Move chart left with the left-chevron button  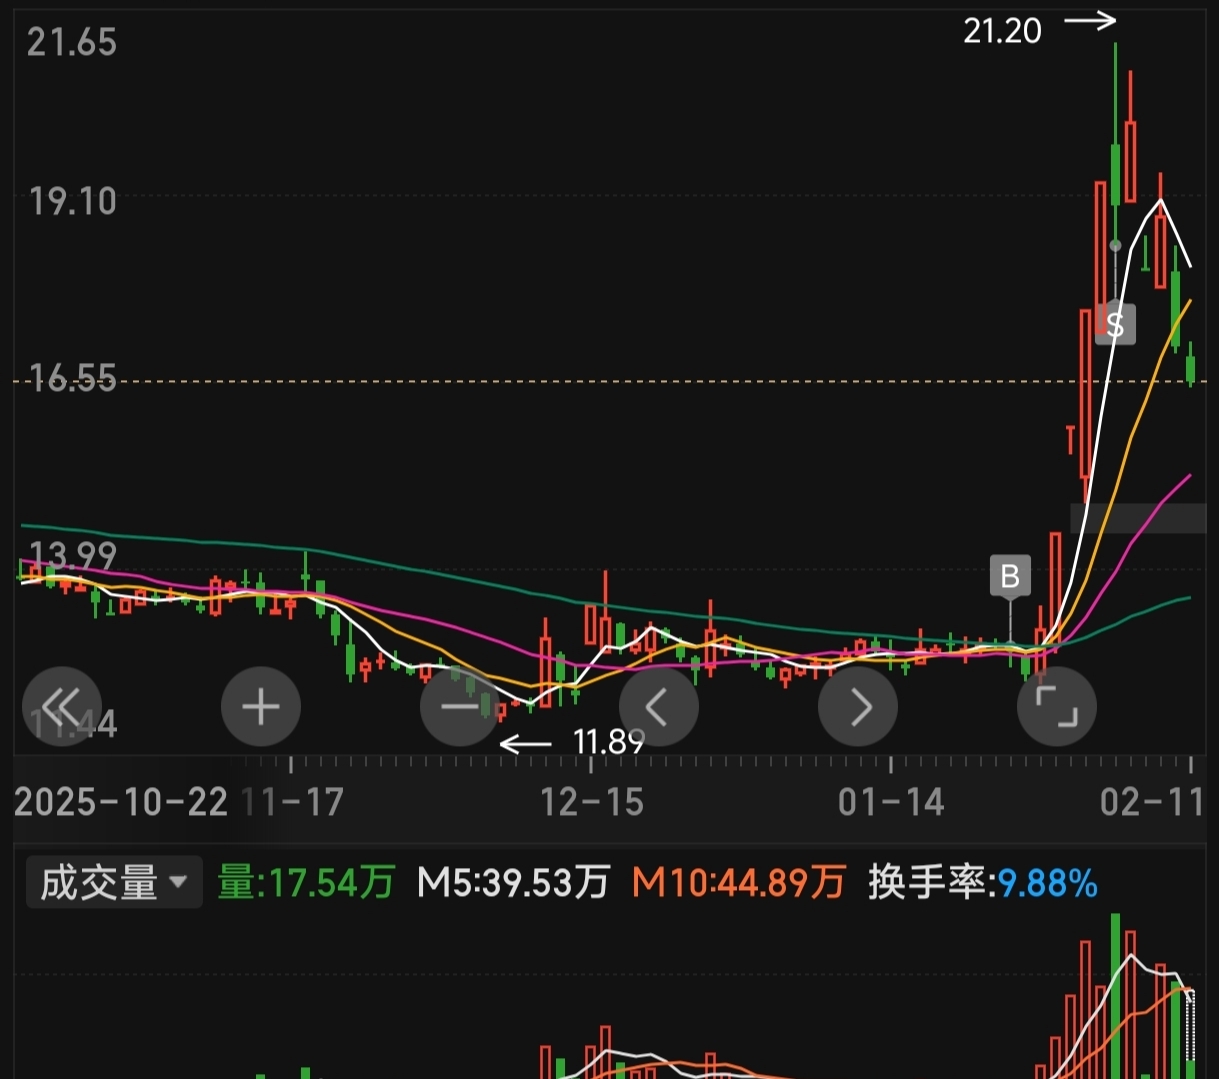(x=658, y=707)
